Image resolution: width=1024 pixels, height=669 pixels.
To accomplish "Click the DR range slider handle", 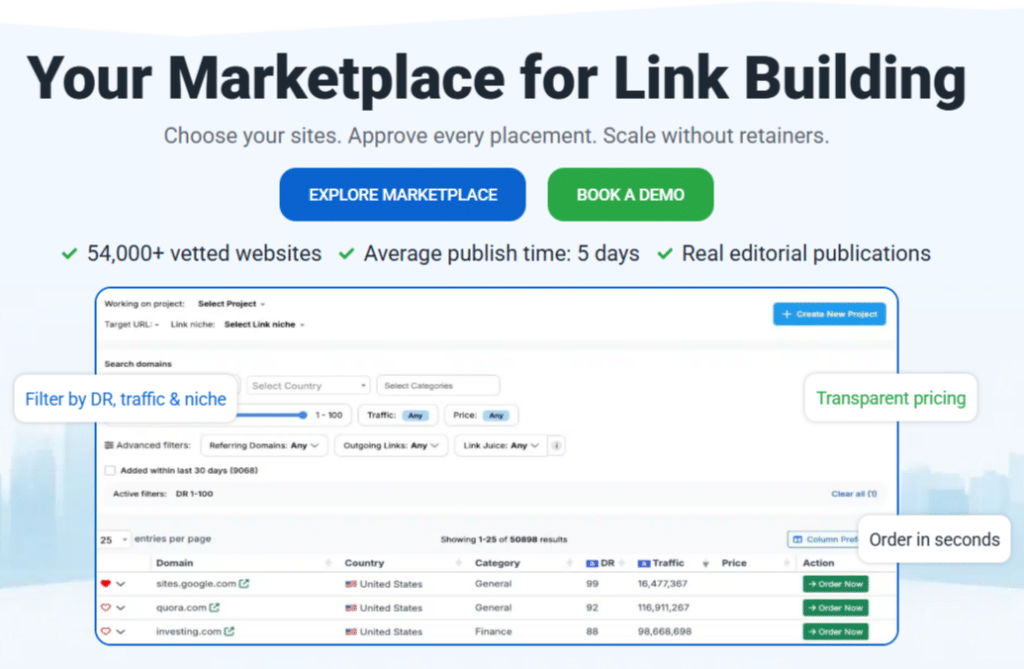I will tap(301, 415).
